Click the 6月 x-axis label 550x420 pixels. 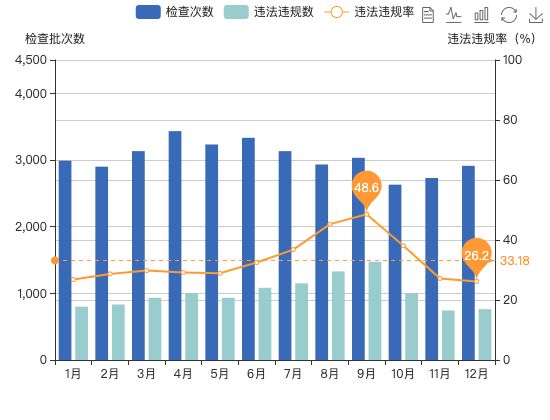256,374
